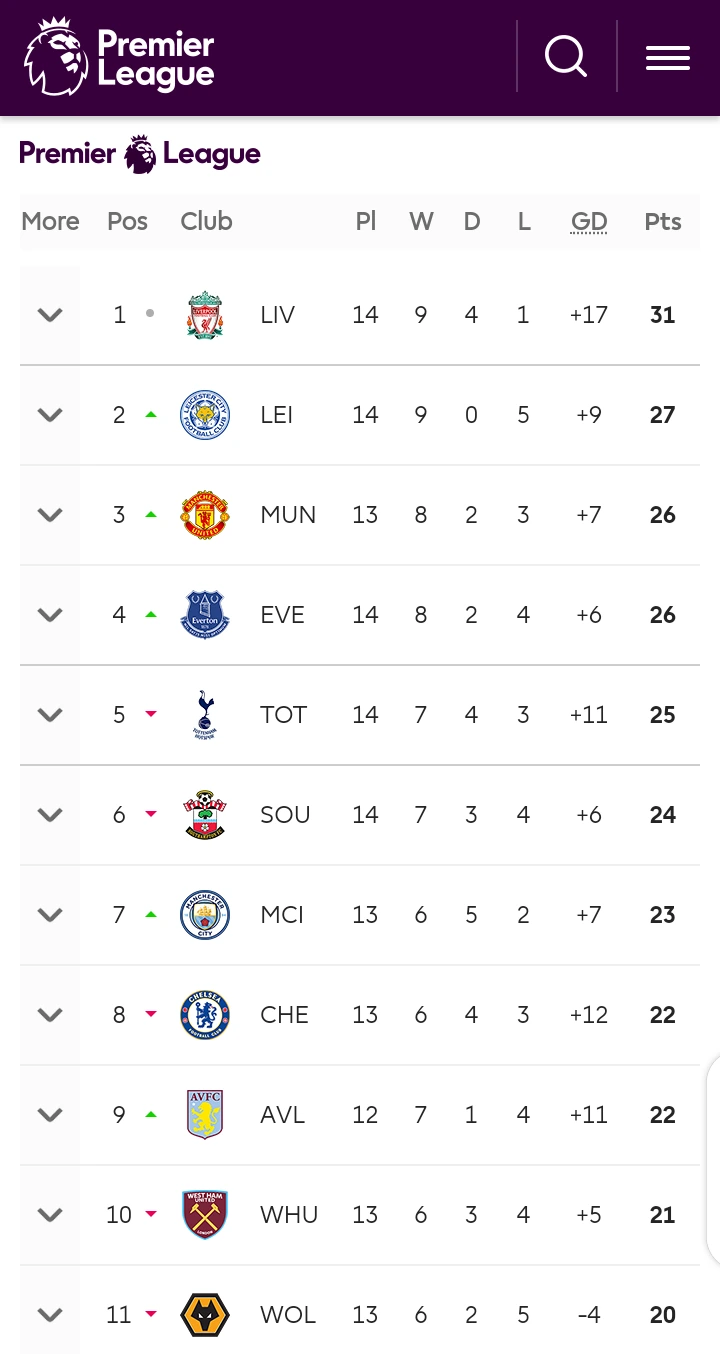Open the hamburger menu
The width and height of the screenshot is (720, 1354).
(x=667, y=58)
